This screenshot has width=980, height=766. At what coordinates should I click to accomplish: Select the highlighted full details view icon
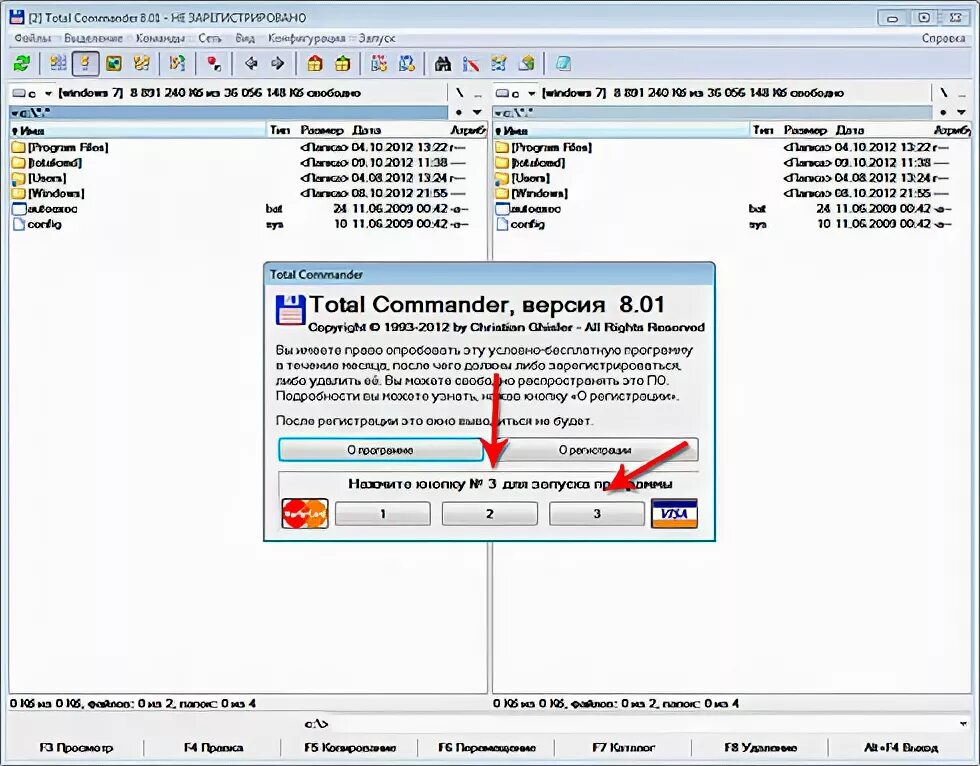(86, 63)
